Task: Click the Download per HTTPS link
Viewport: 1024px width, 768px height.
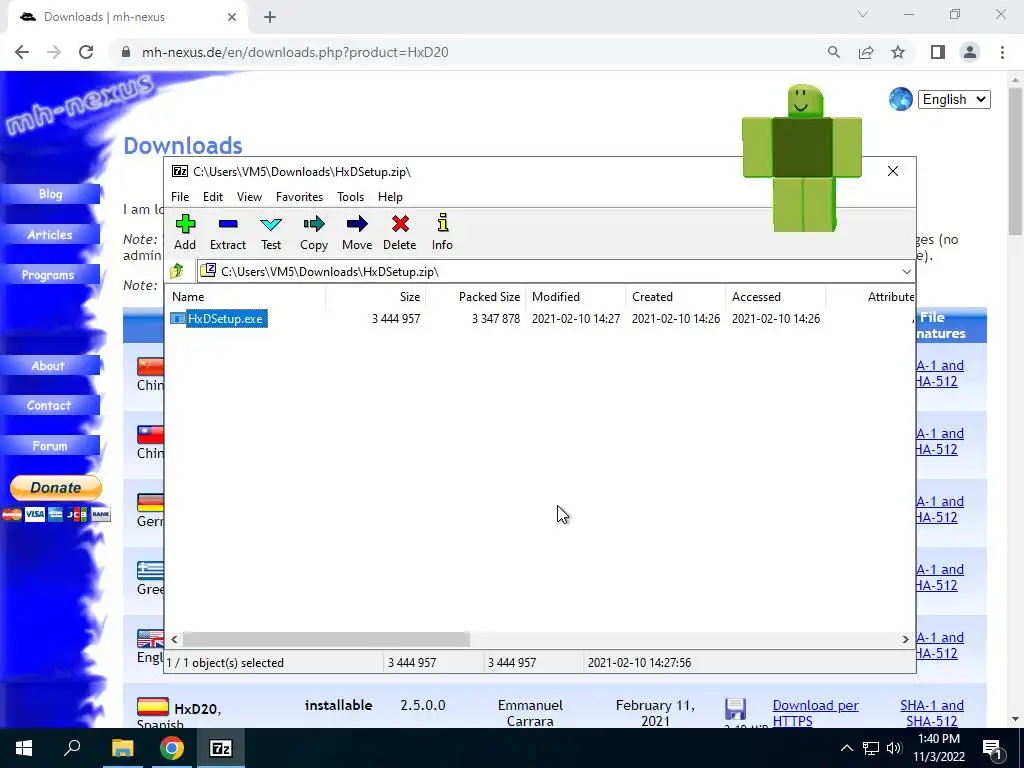Action: point(815,713)
